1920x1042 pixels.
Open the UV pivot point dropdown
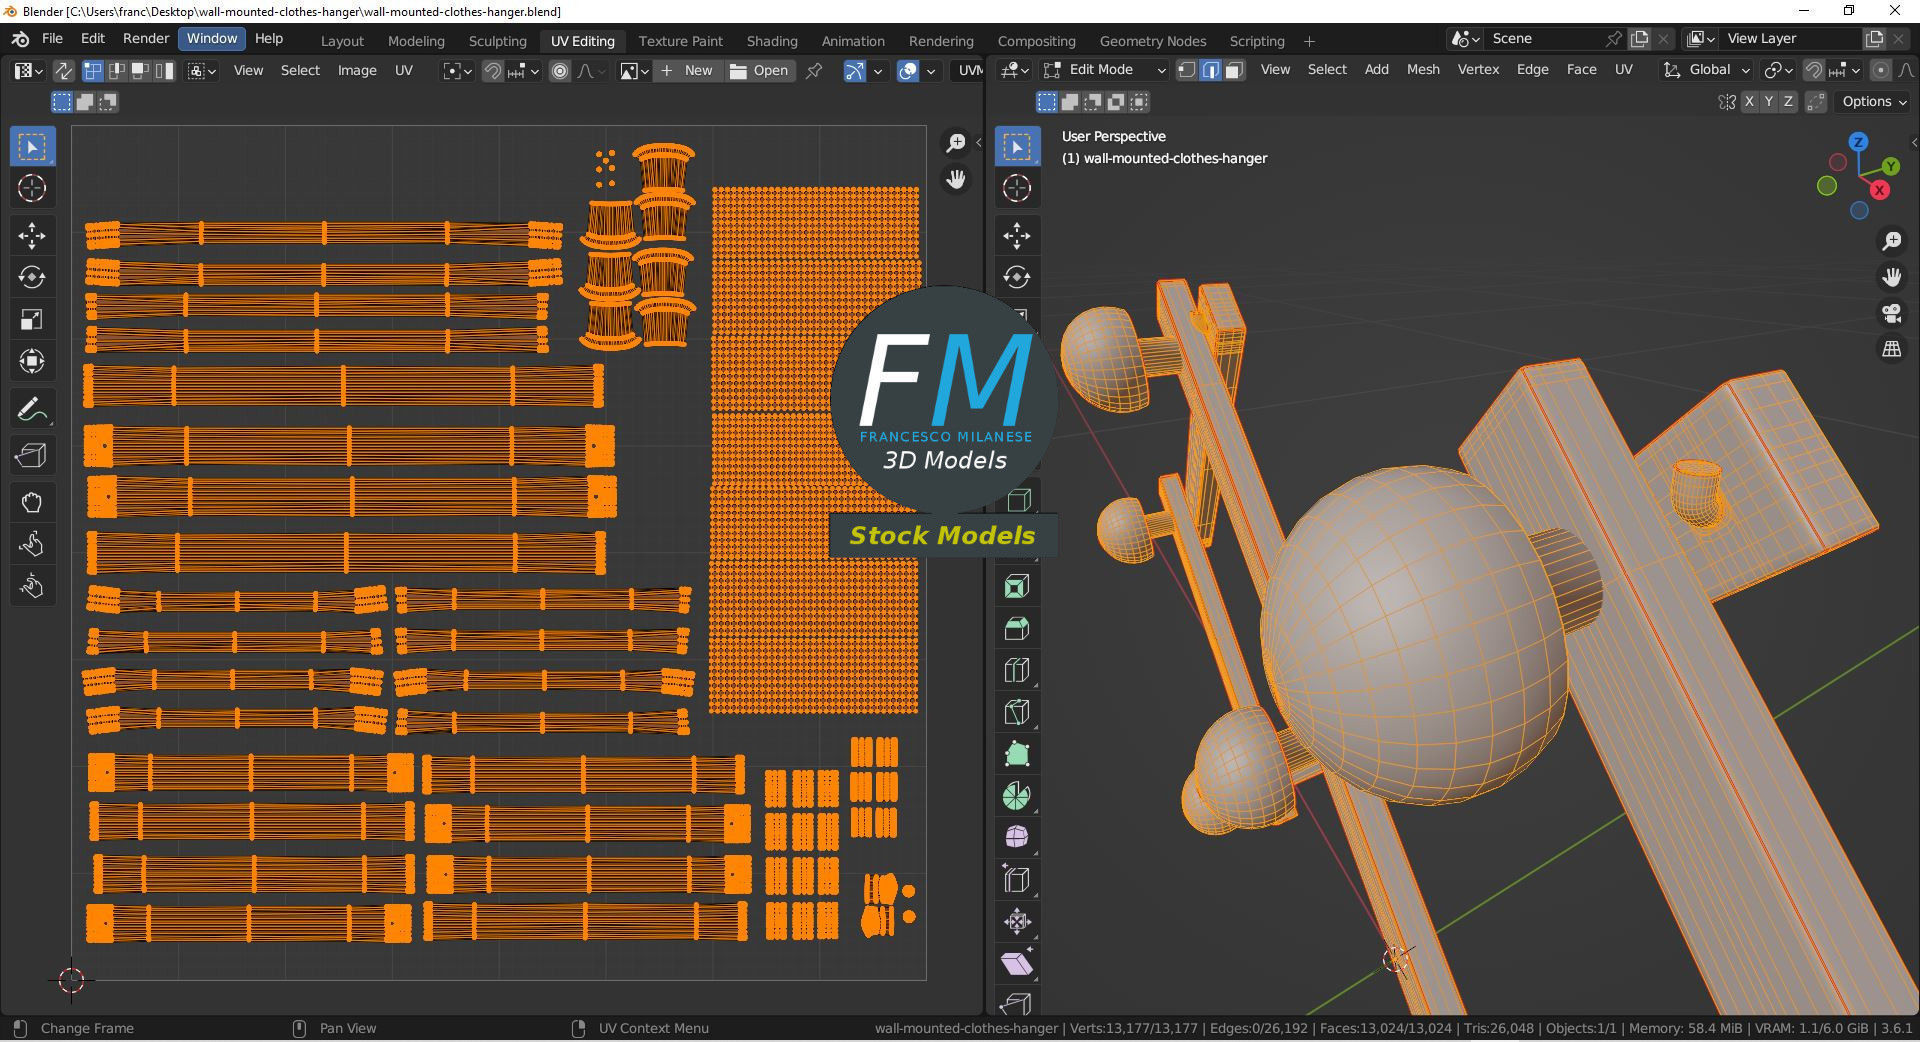click(x=457, y=71)
